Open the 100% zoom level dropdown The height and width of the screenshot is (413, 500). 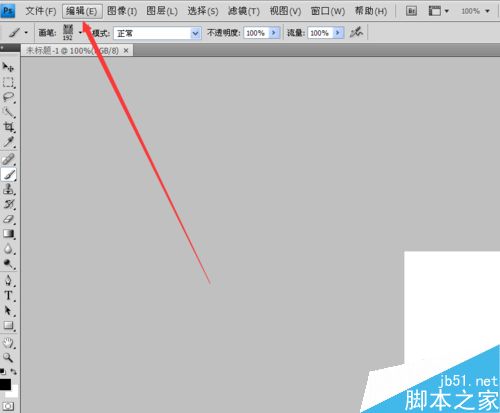[x=475, y=11]
